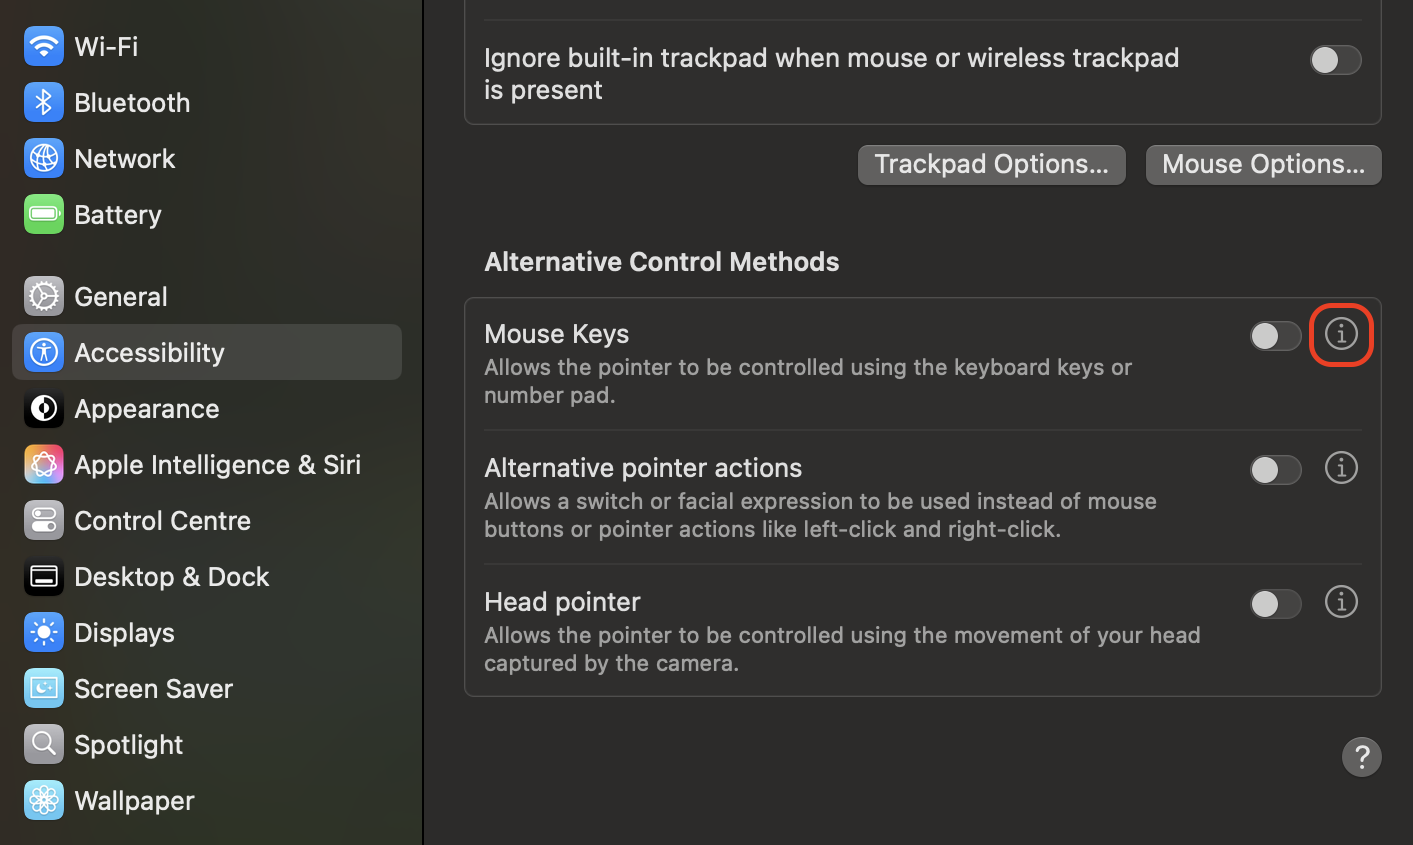The image size is (1413, 845).
Task: Select the Bluetooth icon in the sidebar
Action: point(44,102)
